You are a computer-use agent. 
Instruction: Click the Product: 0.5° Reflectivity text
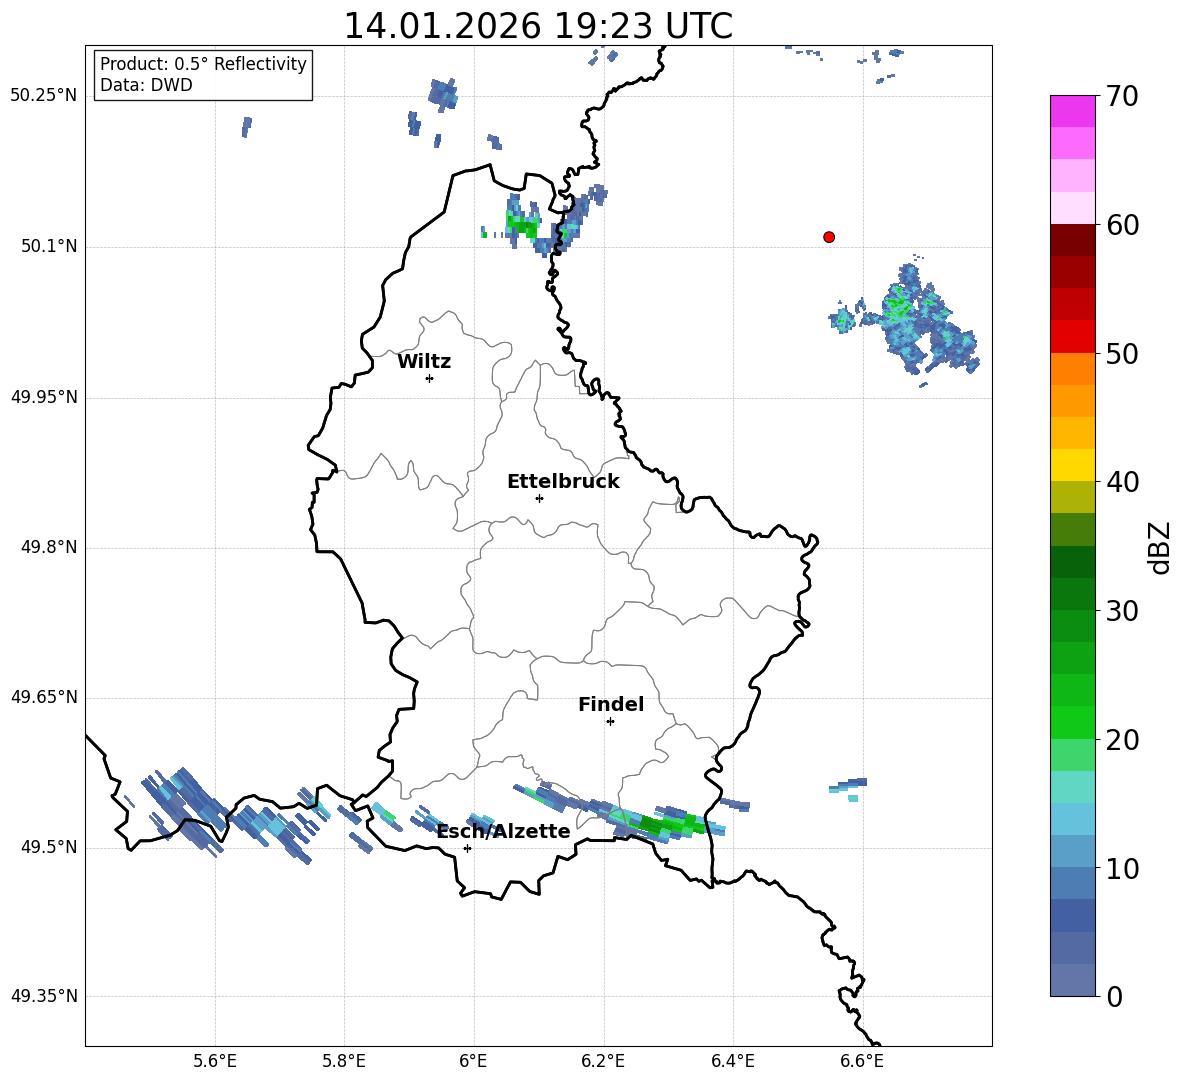coord(203,64)
